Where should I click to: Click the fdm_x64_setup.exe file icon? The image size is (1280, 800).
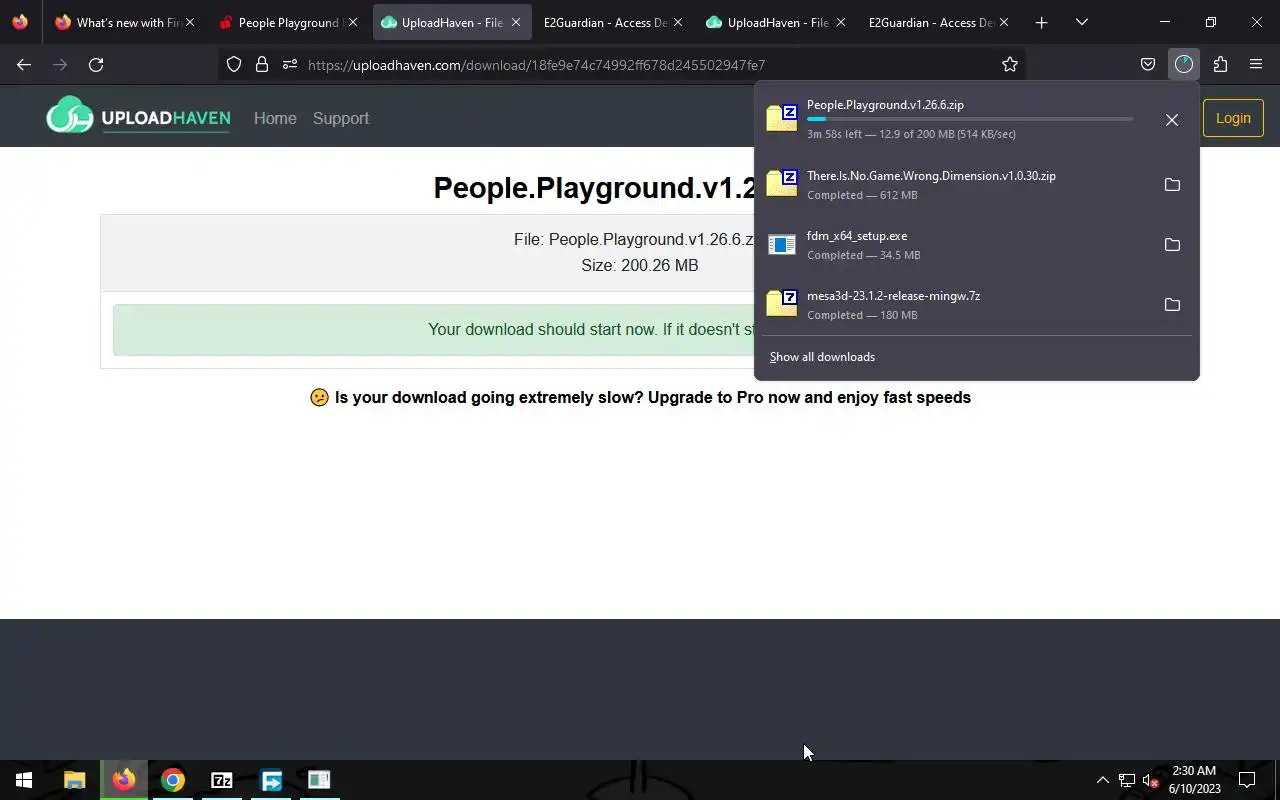tap(782, 244)
